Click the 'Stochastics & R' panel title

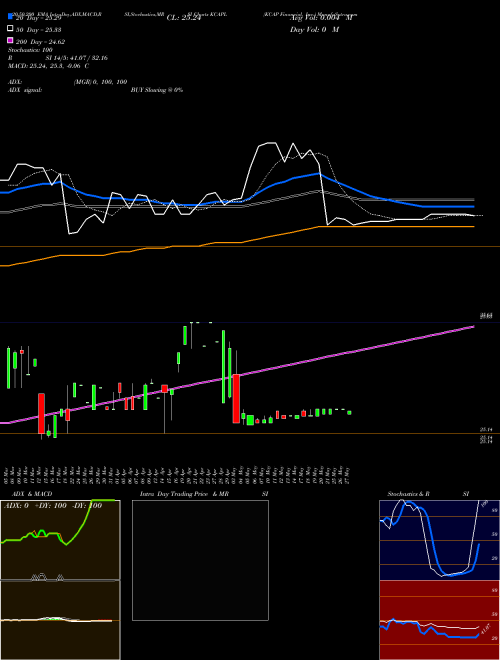pyautogui.click(x=408, y=494)
